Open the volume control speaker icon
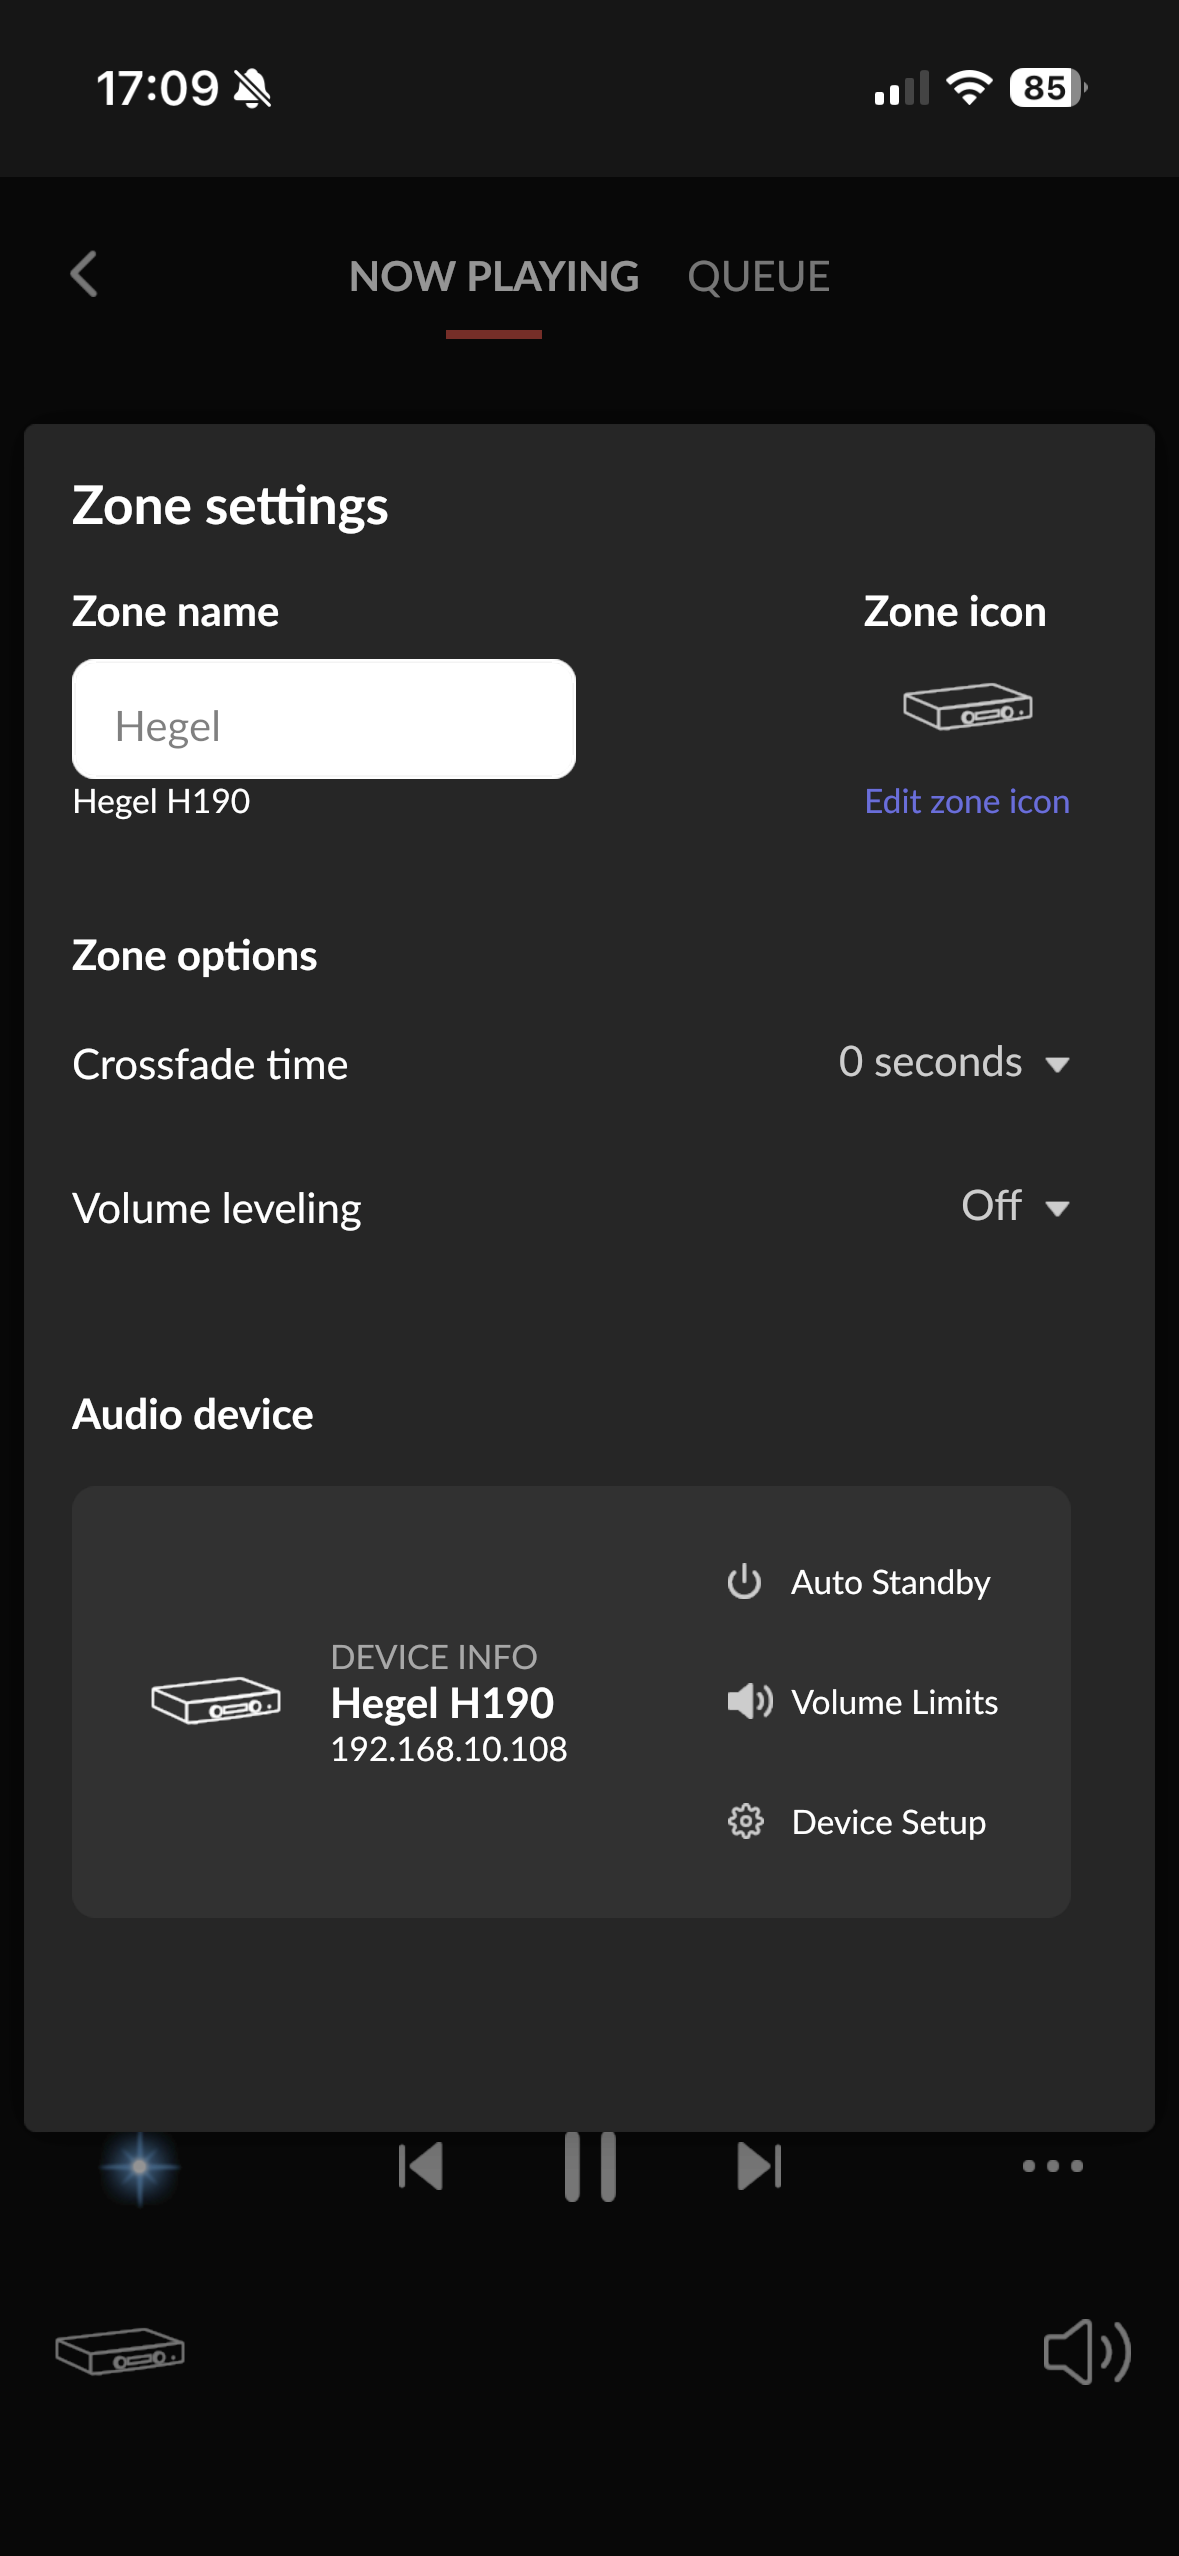This screenshot has height=2556, width=1179. point(1086,2352)
